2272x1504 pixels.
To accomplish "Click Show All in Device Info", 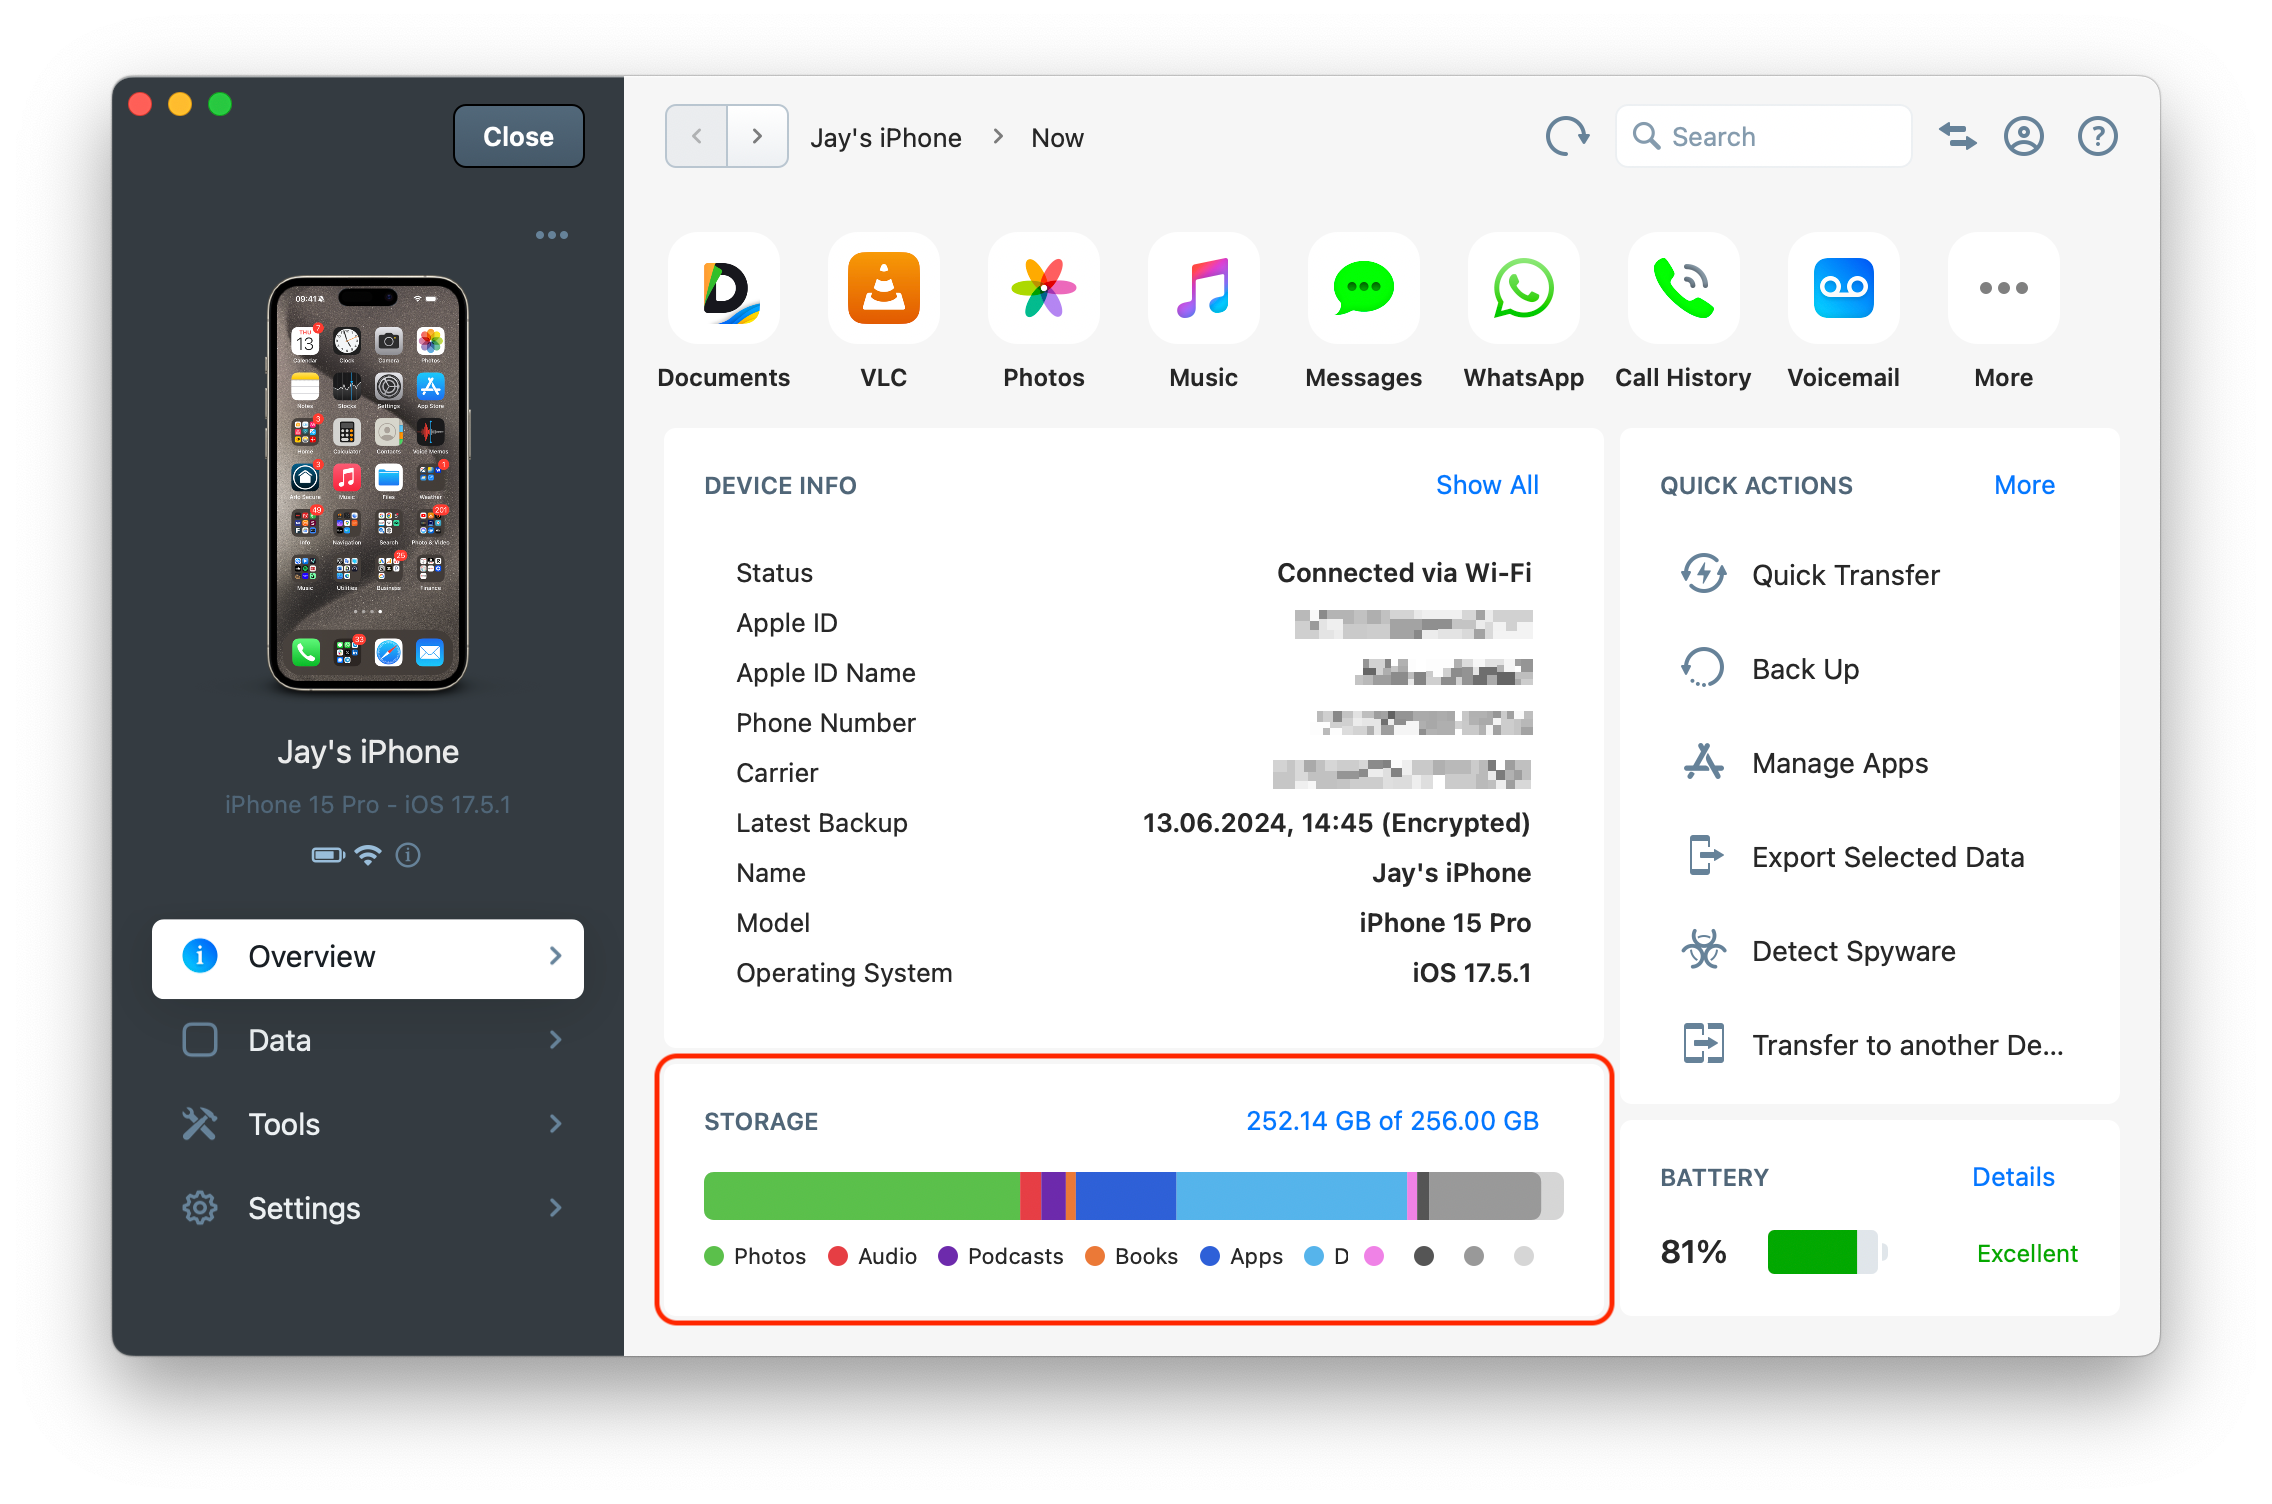I will coord(1487,485).
